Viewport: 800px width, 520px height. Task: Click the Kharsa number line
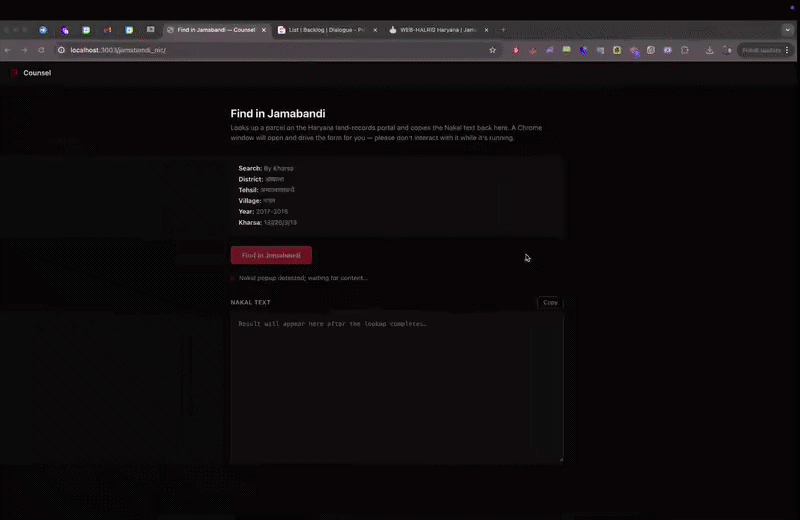[x=267, y=222]
